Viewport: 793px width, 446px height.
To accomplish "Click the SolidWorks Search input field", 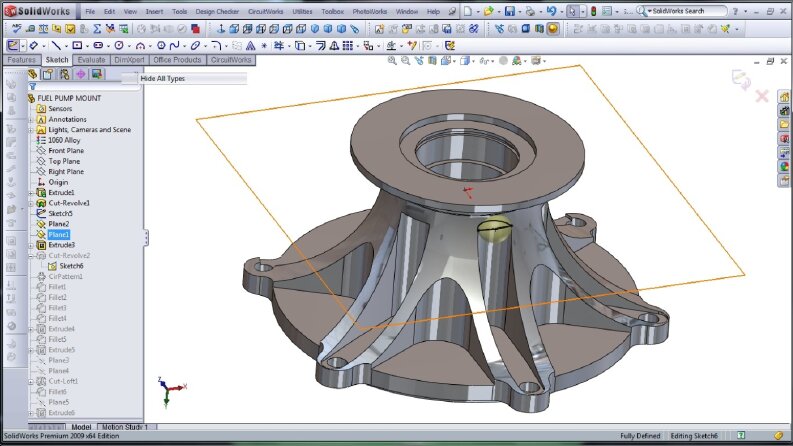I will [688, 11].
